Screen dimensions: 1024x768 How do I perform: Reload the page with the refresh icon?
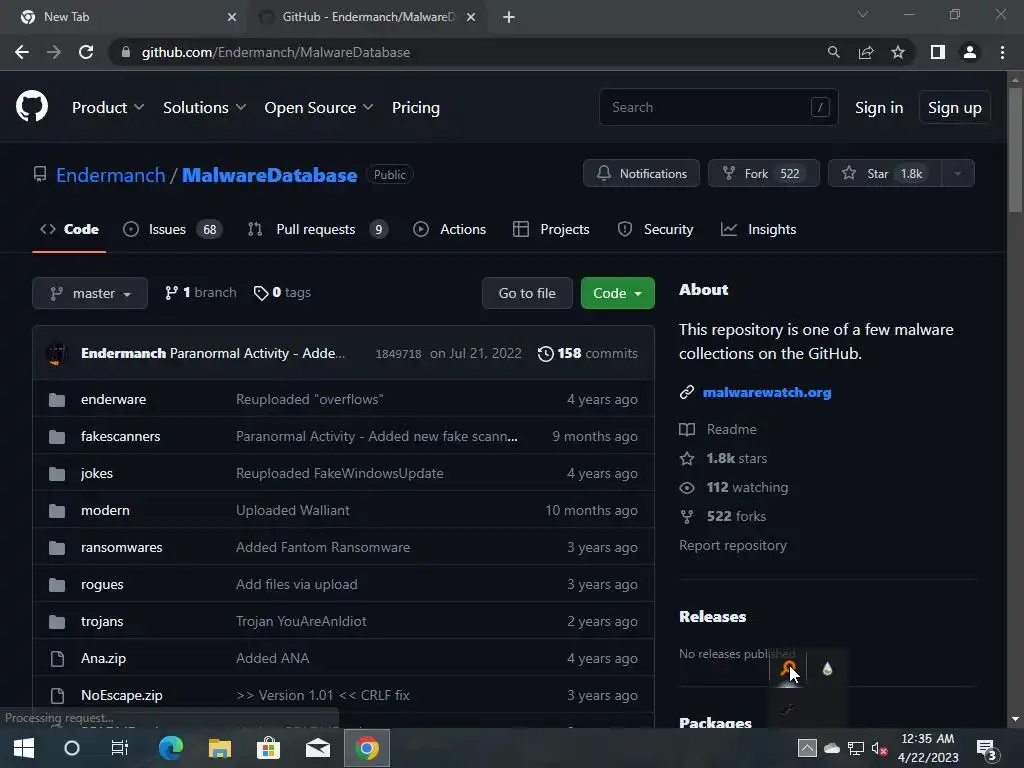coord(86,52)
